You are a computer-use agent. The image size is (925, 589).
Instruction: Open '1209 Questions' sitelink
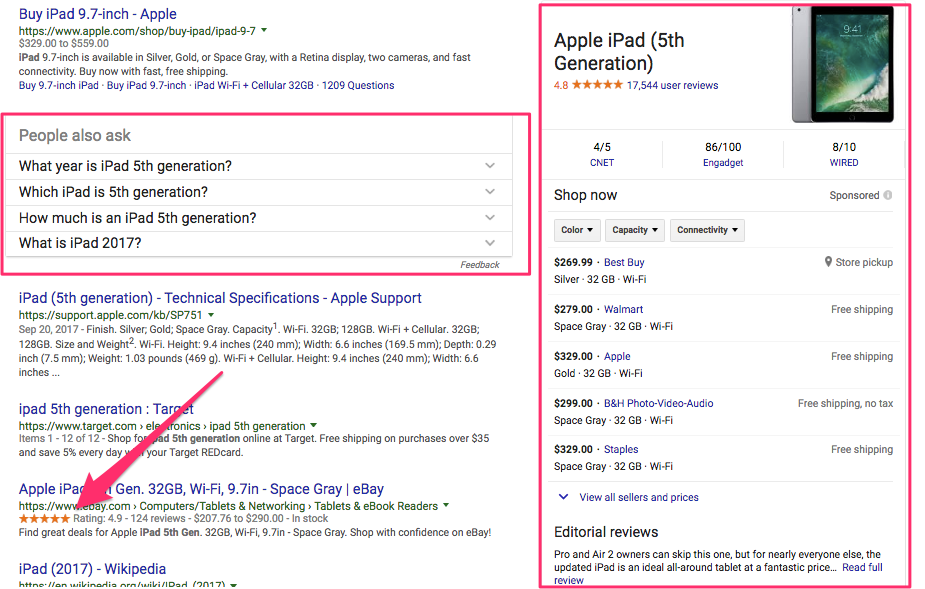tap(358, 85)
